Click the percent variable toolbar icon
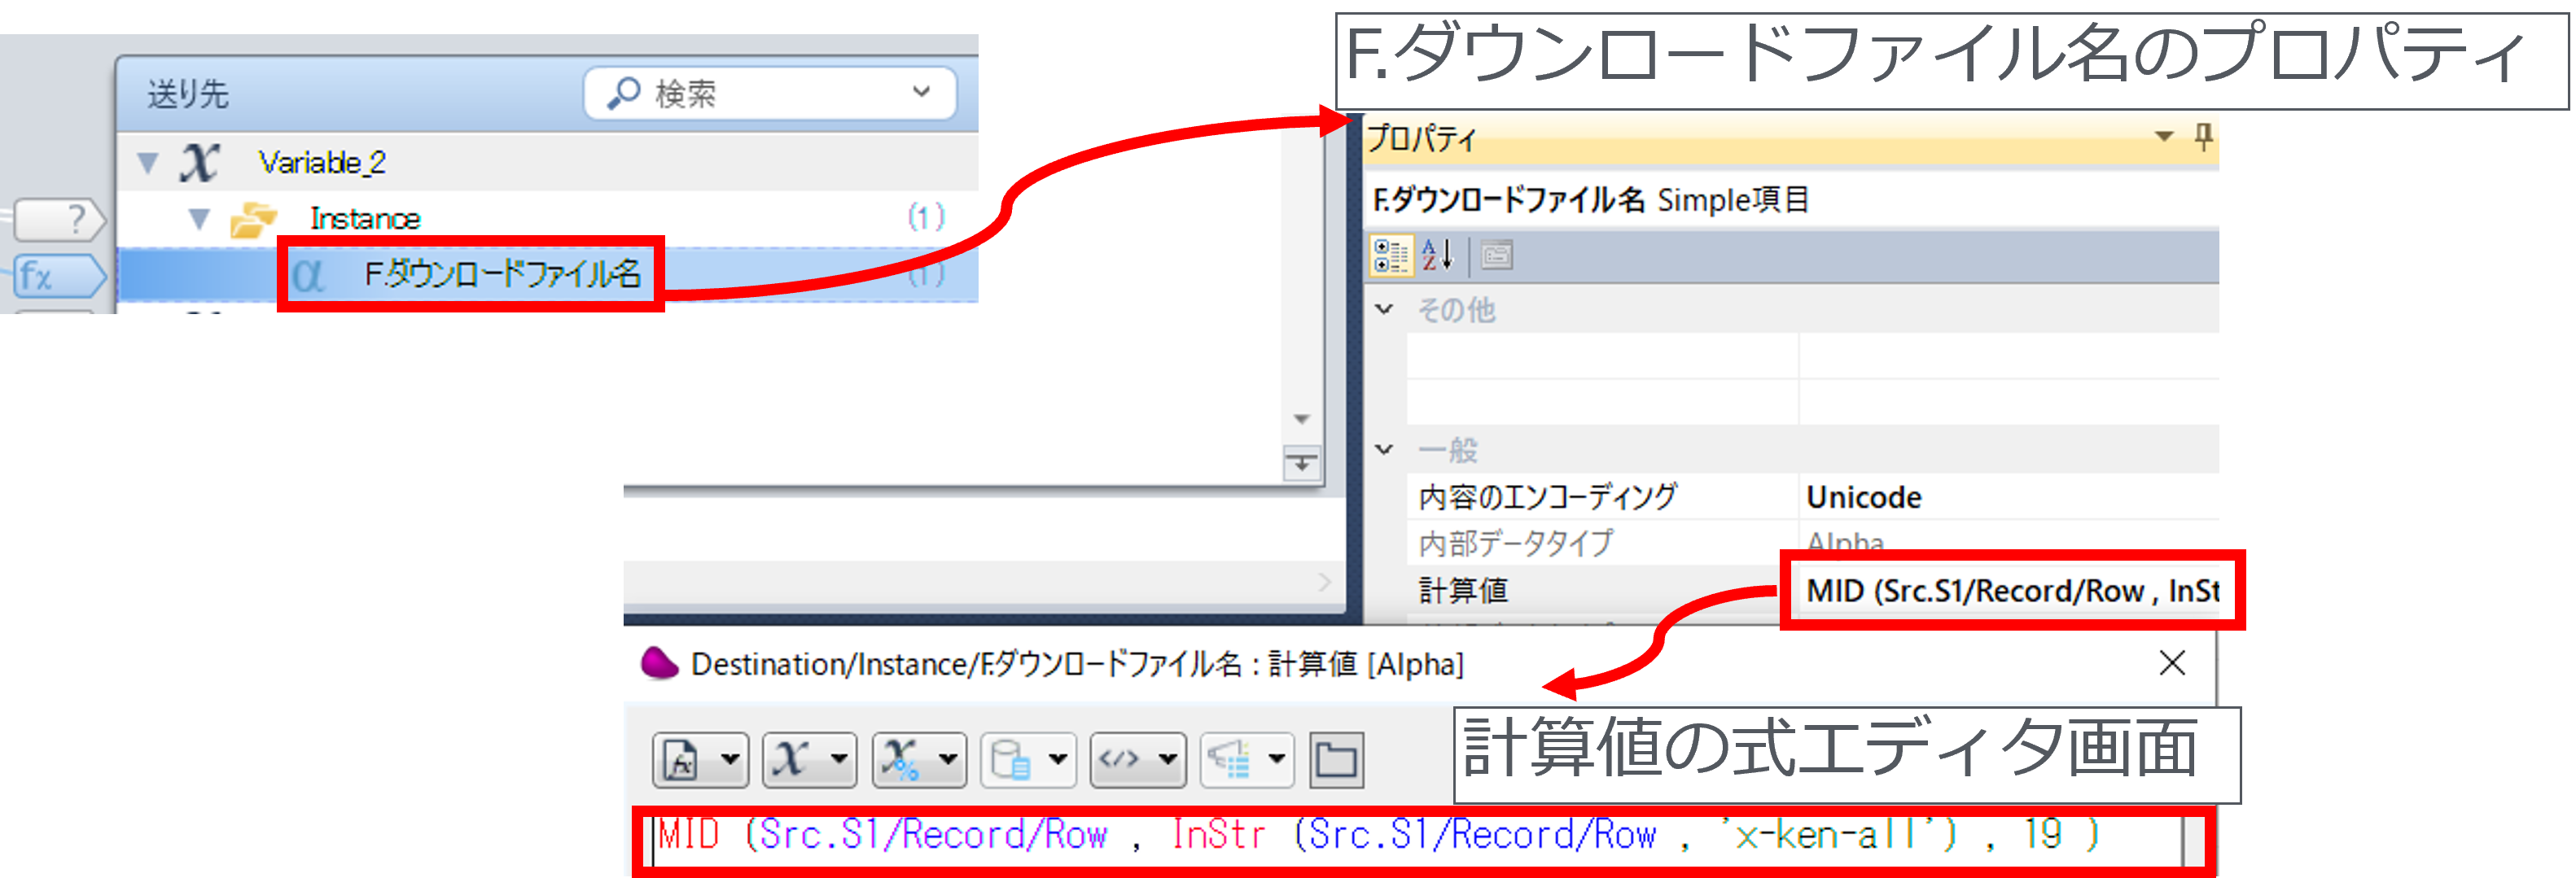2576x878 pixels. (901, 760)
